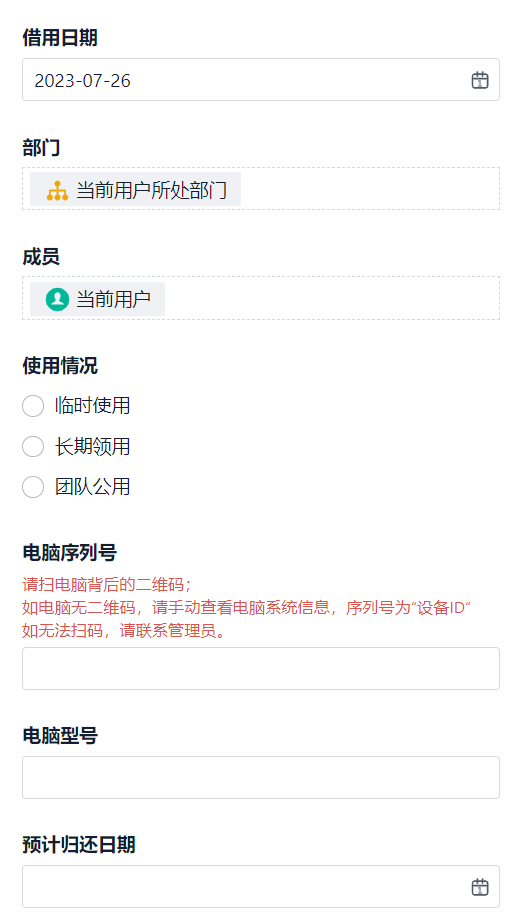Click the 使用情况 section heading

tap(60, 366)
